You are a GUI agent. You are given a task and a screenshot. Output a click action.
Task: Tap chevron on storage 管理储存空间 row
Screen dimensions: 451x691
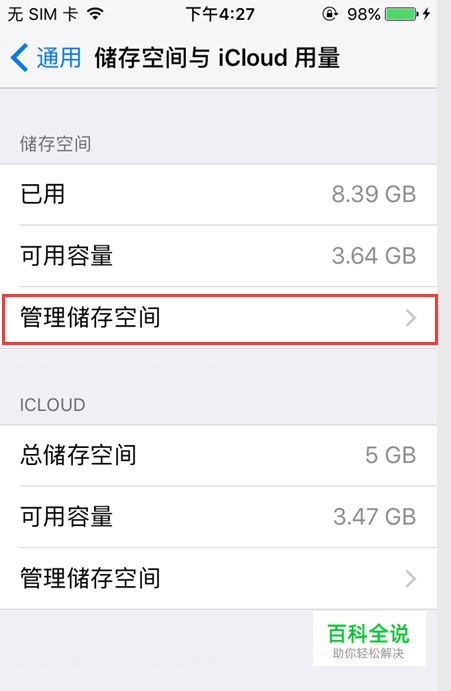click(411, 318)
